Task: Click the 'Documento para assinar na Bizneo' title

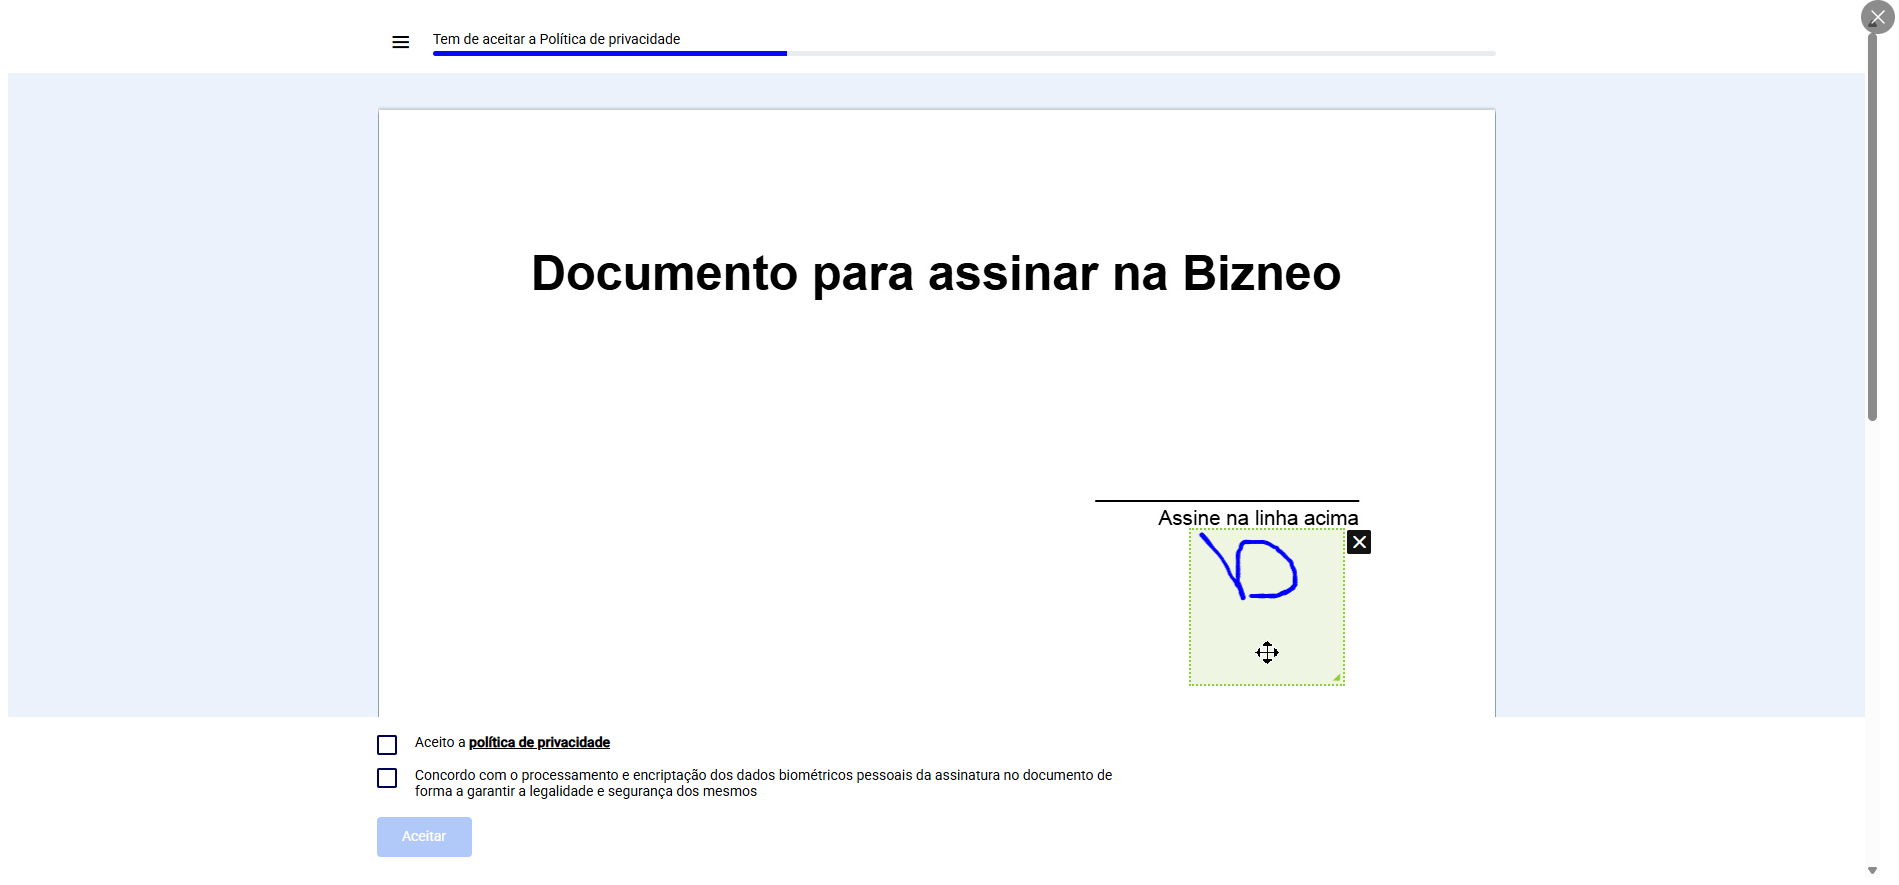Action: coord(936,273)
